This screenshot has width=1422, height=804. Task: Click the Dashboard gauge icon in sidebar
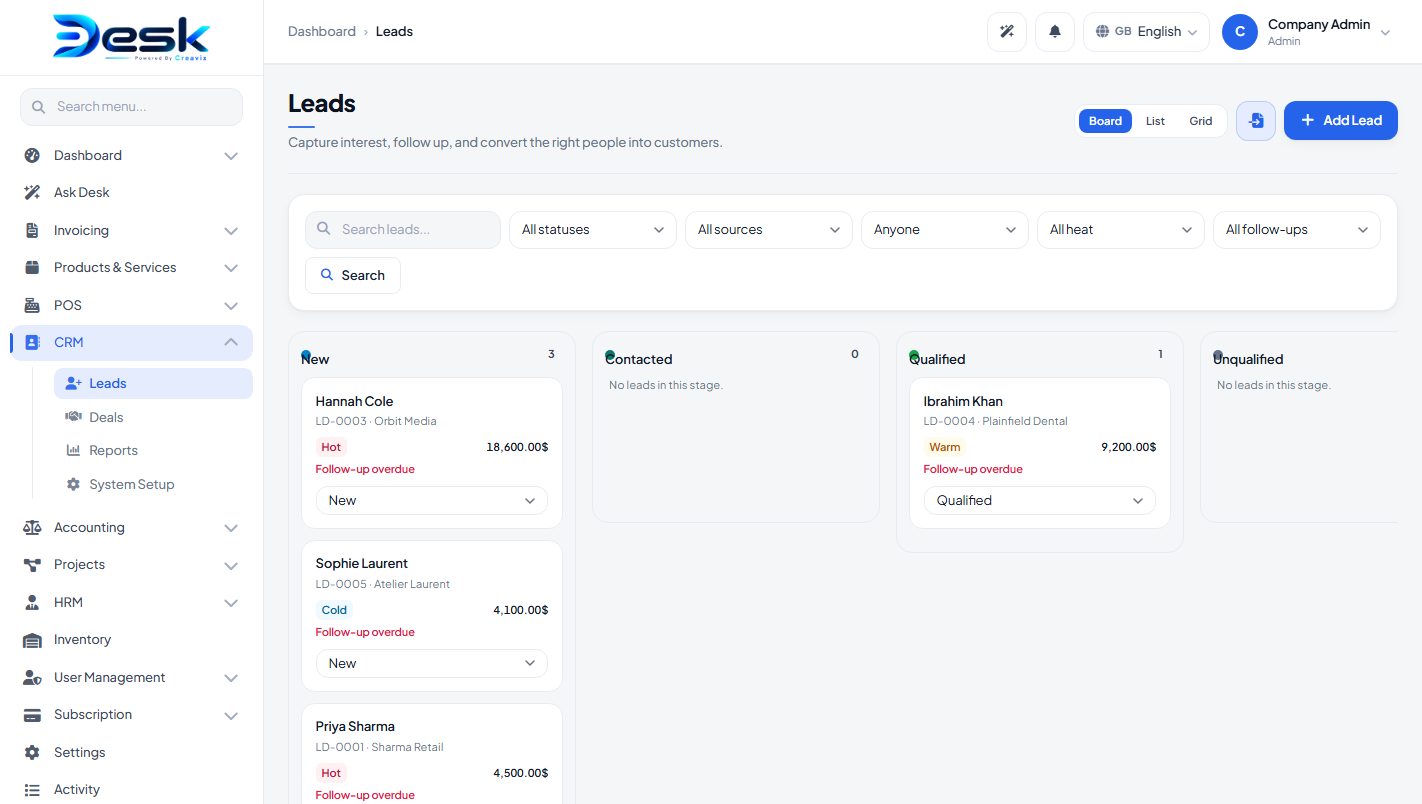click(32, 155)
